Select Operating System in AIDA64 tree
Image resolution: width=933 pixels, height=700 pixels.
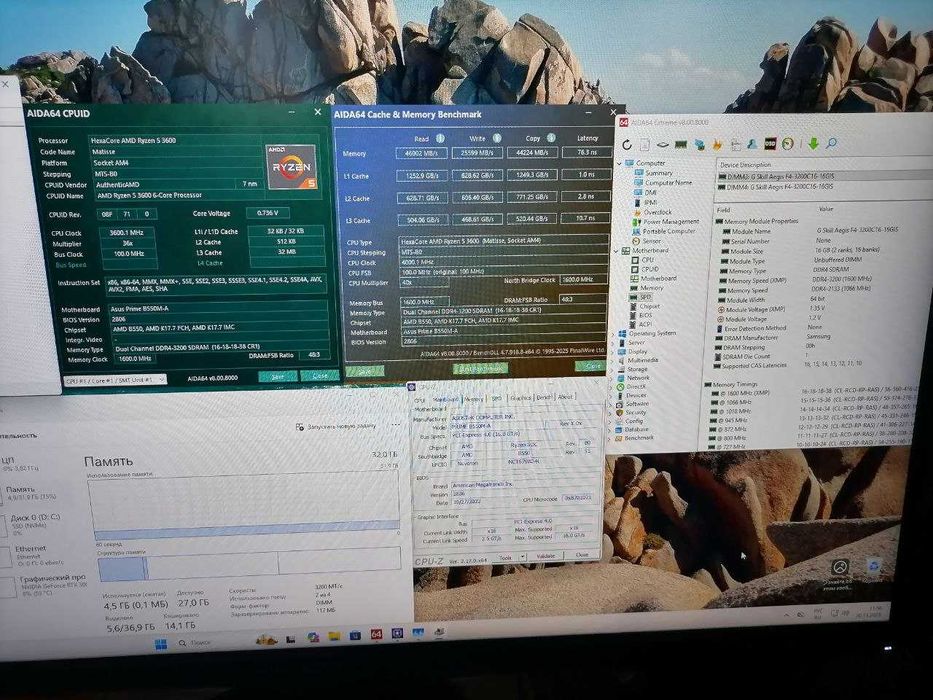click(x=652, y=333)
